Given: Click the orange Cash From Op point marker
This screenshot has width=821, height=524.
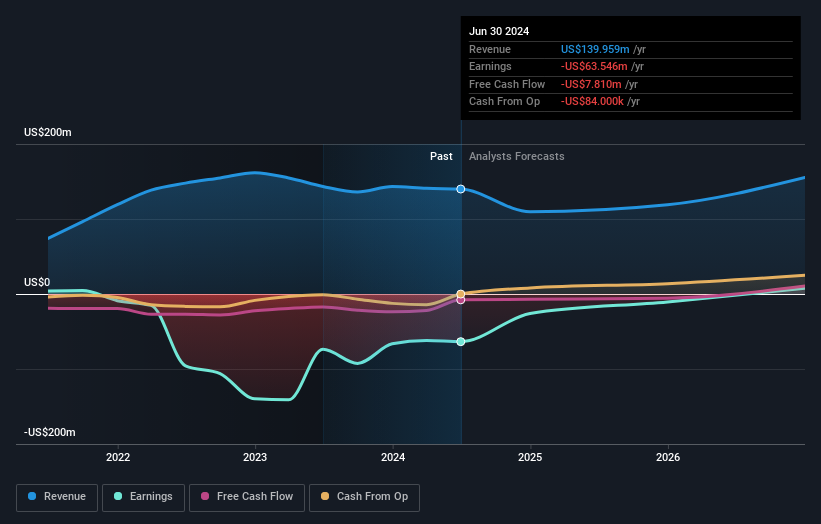Looking at the screenshot, I should 461,294.
